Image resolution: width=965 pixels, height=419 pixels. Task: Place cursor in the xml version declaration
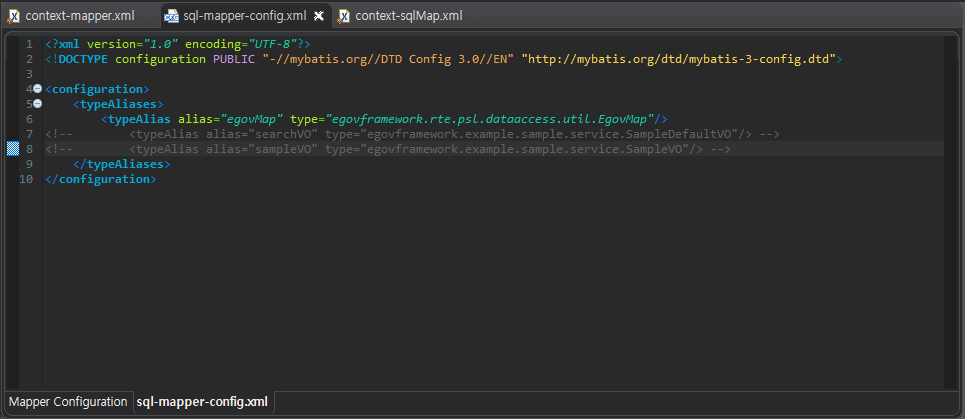178,44
